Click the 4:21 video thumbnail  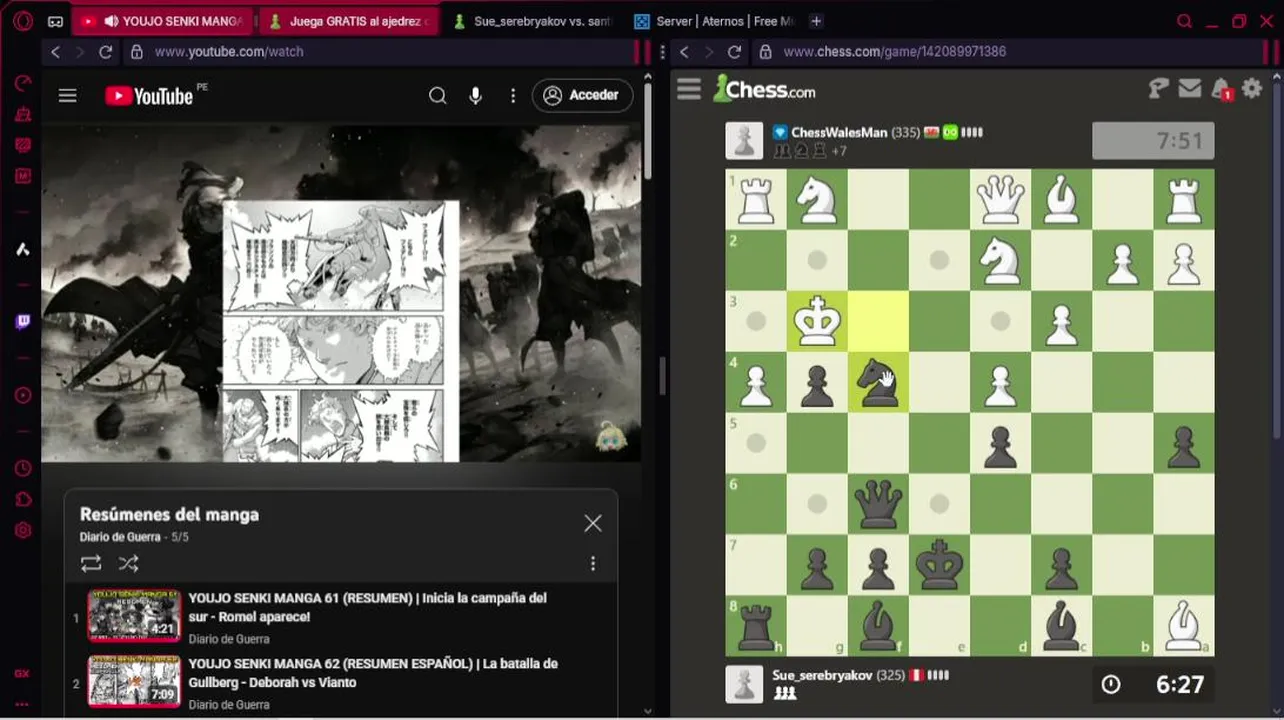134,614
